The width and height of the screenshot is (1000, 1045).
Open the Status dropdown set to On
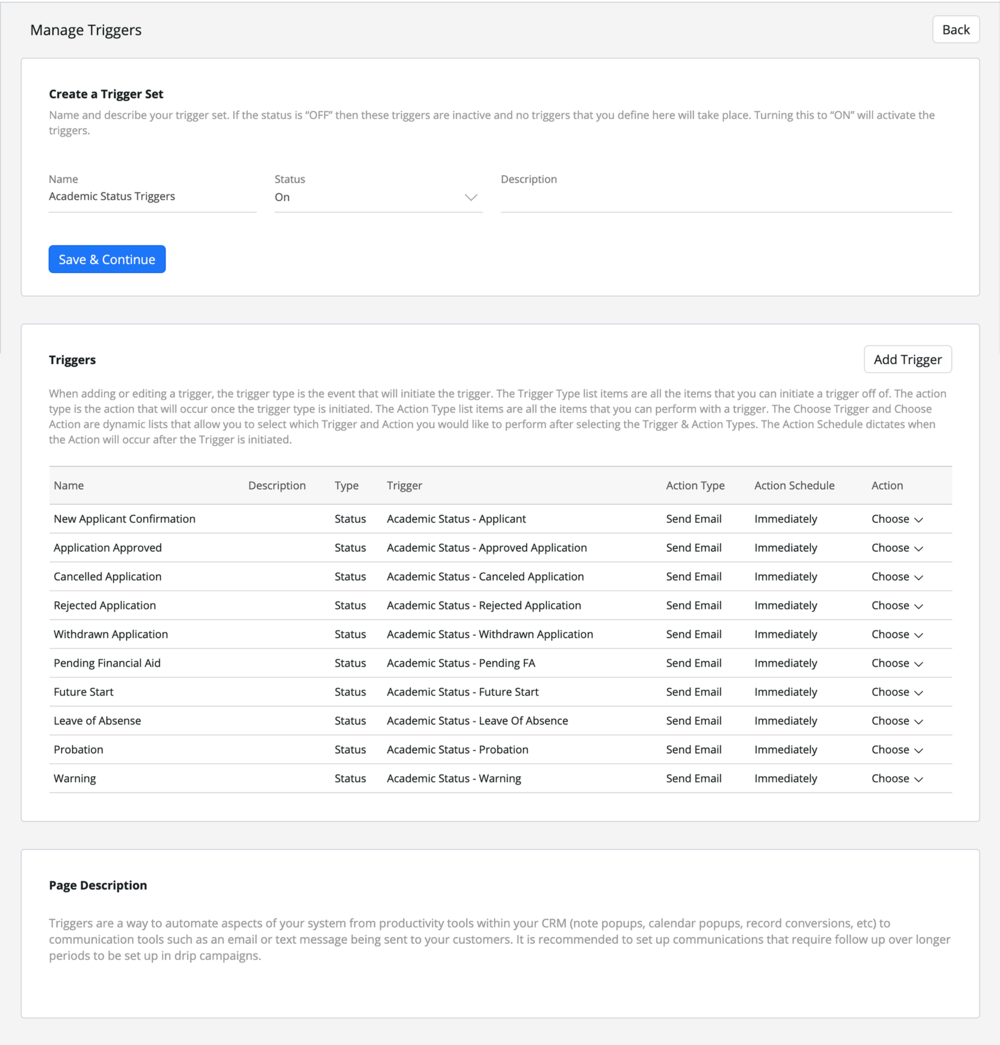(378, 197)
